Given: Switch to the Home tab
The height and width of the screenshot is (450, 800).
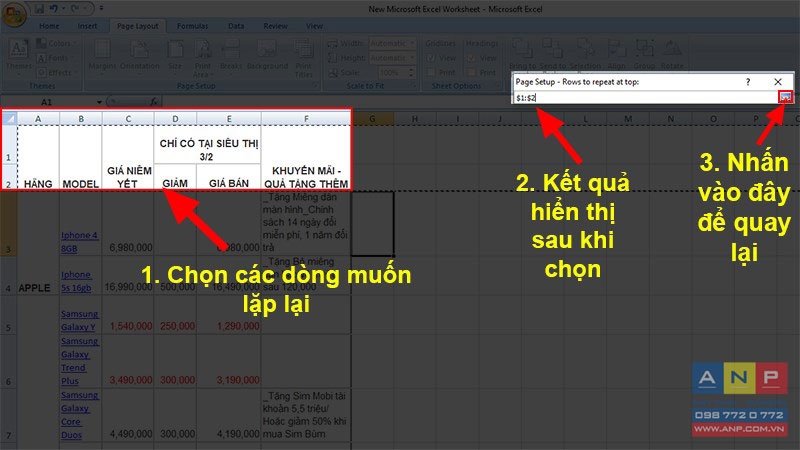Looking at the screenshot, I should [x=49, y=26].
